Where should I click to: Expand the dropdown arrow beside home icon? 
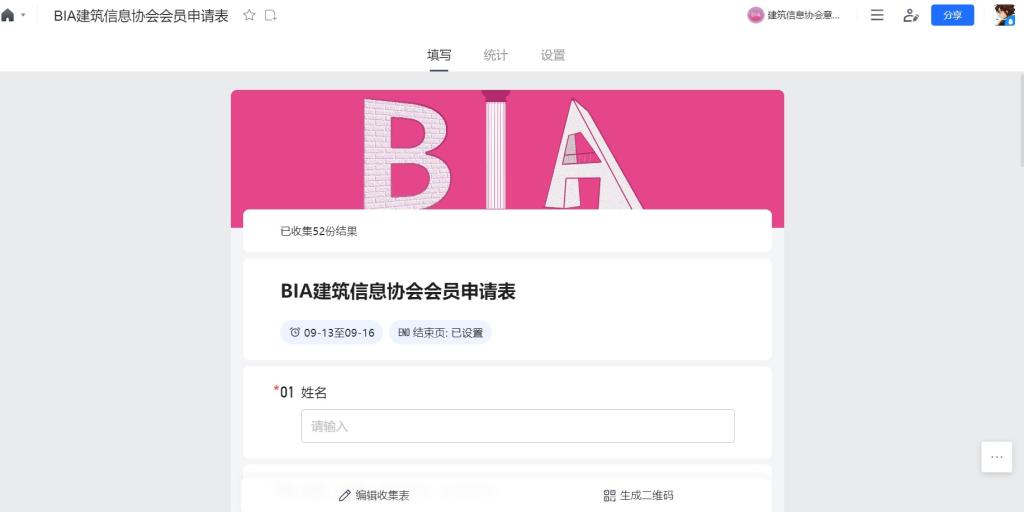[x=24, y=15]
